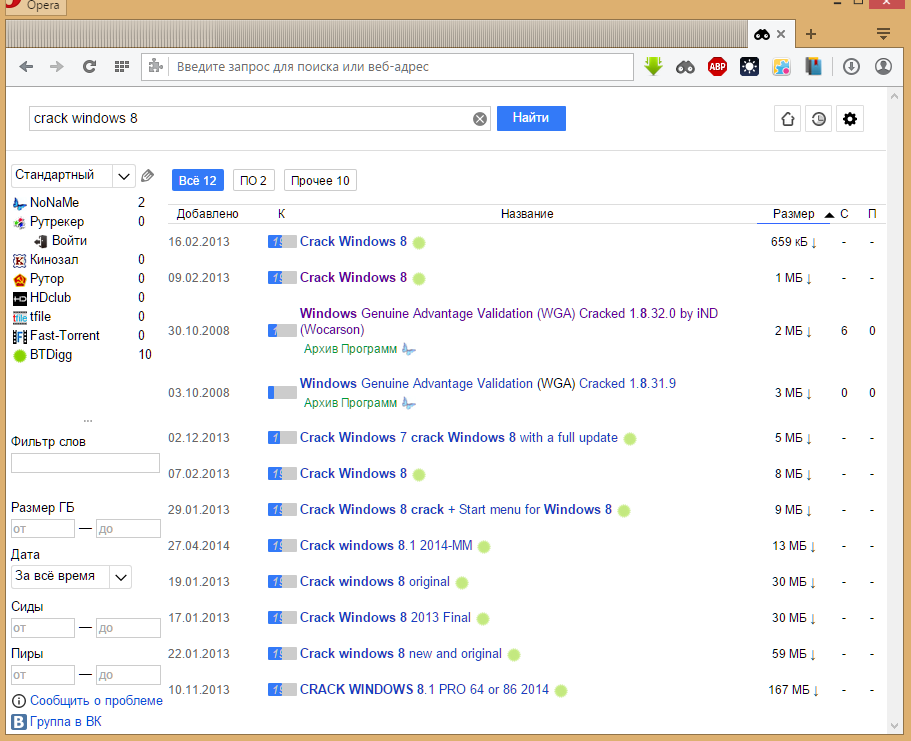The width and height of the screenshot is (911, 741).
Task: Open the Crack Windows 8 2013 Final result
Action: coord(385,618)
